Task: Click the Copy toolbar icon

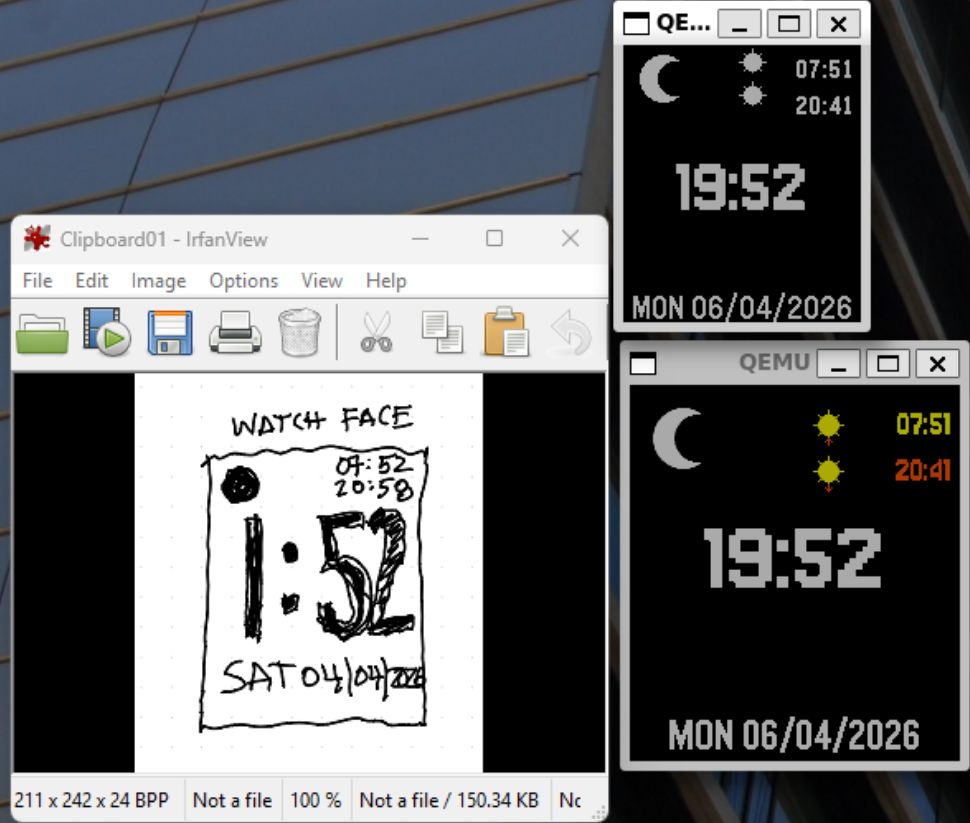Action: (x=441, y=333)
